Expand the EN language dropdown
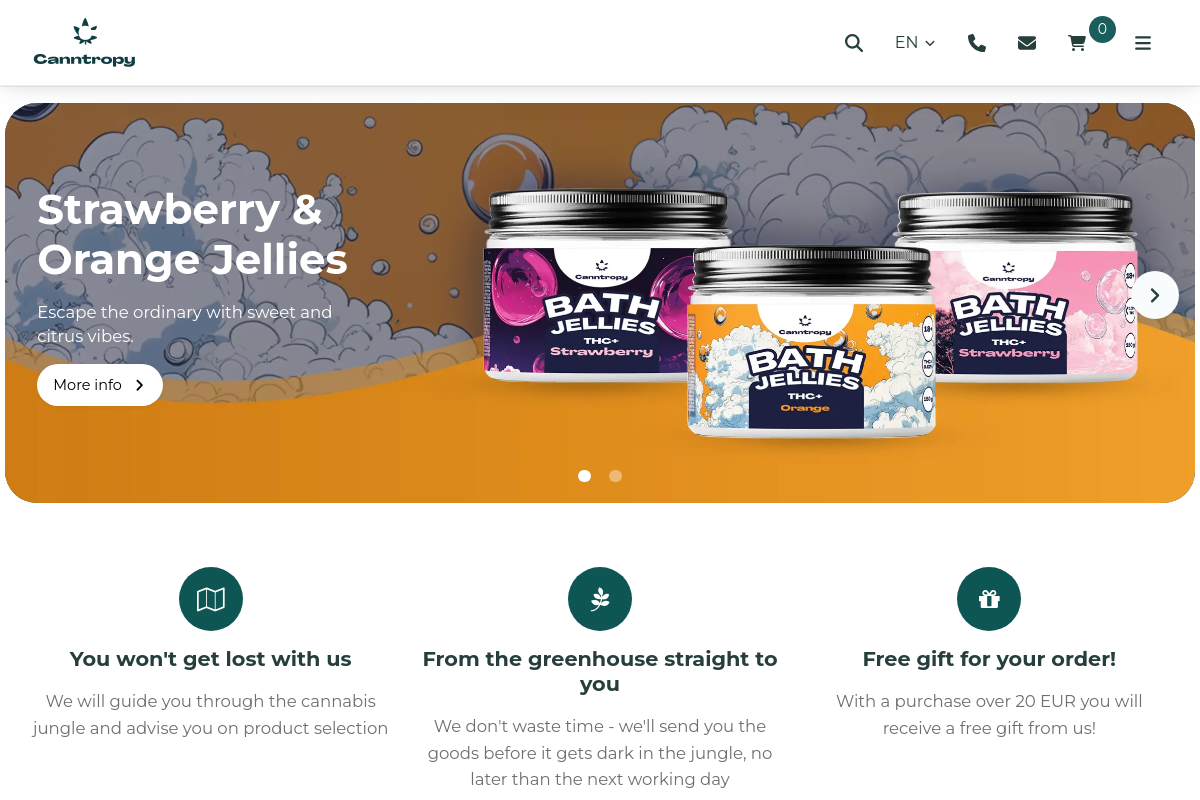 coord(915,43)
